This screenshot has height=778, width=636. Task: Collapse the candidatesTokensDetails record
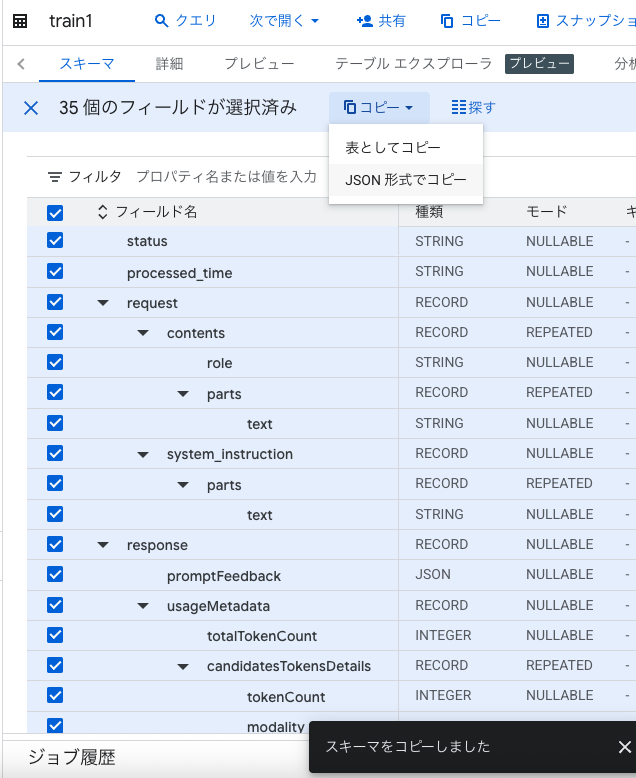(x=183, y=666)
